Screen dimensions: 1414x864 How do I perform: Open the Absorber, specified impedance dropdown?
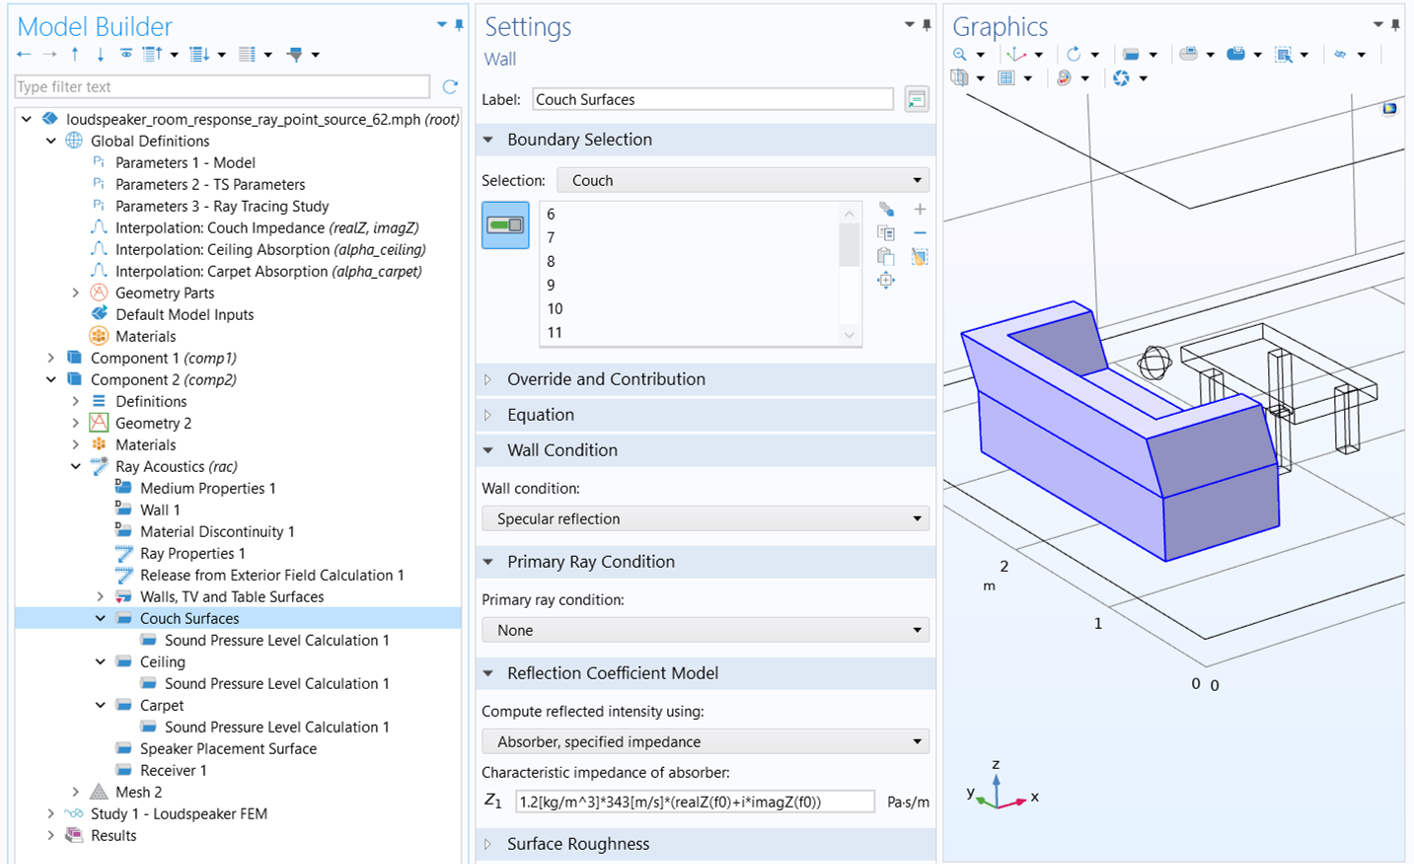pos(706,742)
